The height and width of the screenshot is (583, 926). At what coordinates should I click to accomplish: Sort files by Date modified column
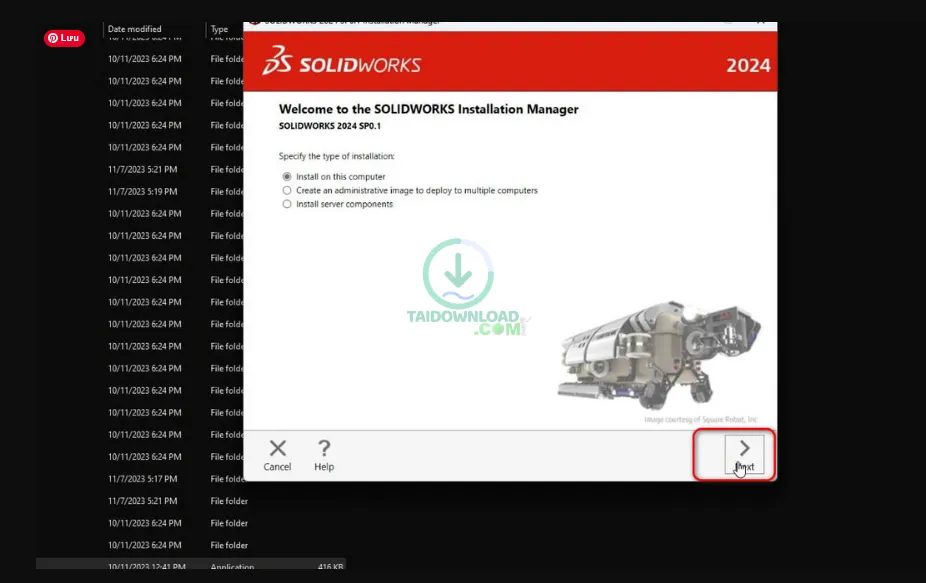coord(135,29)
